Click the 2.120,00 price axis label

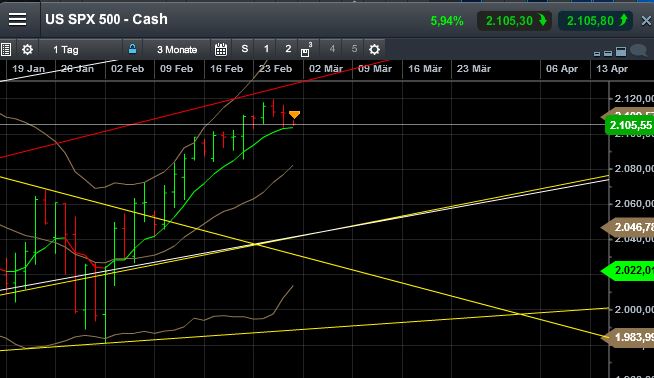634,98
